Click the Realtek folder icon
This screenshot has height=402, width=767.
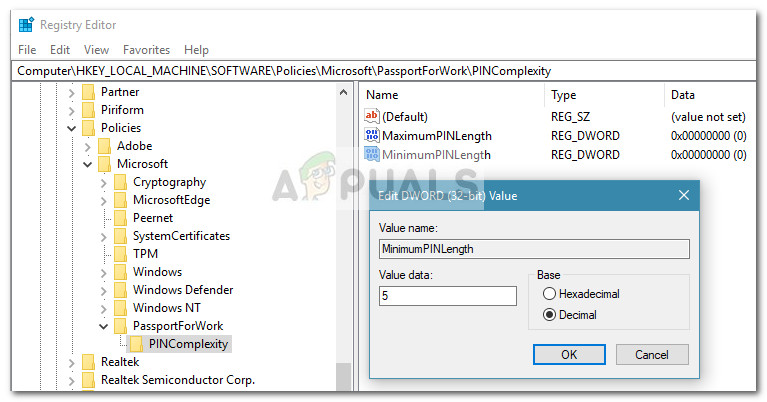pyautogui.click(x=88, y=362)
